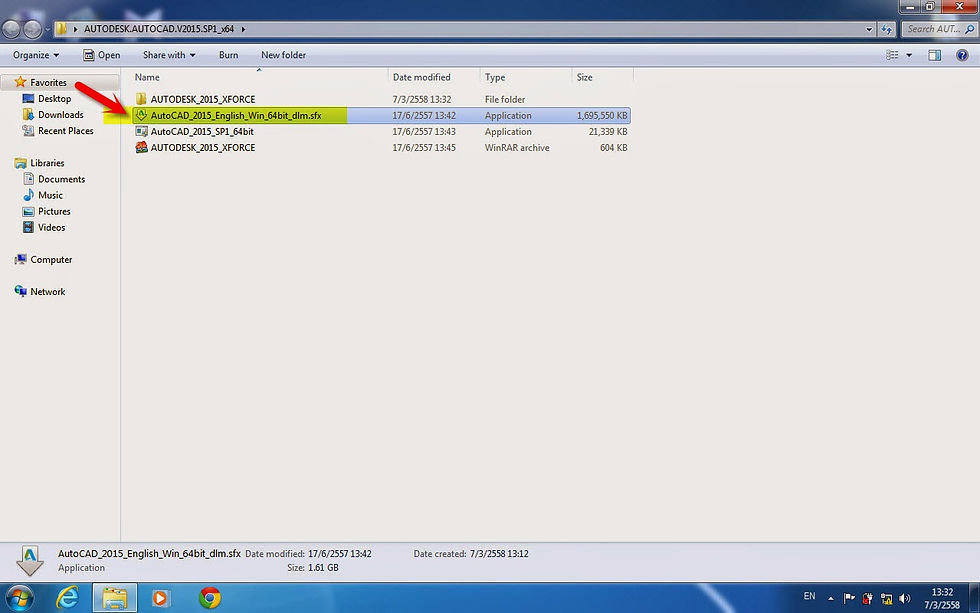Launch Google Chrome from the taskbar

(210, 598)
